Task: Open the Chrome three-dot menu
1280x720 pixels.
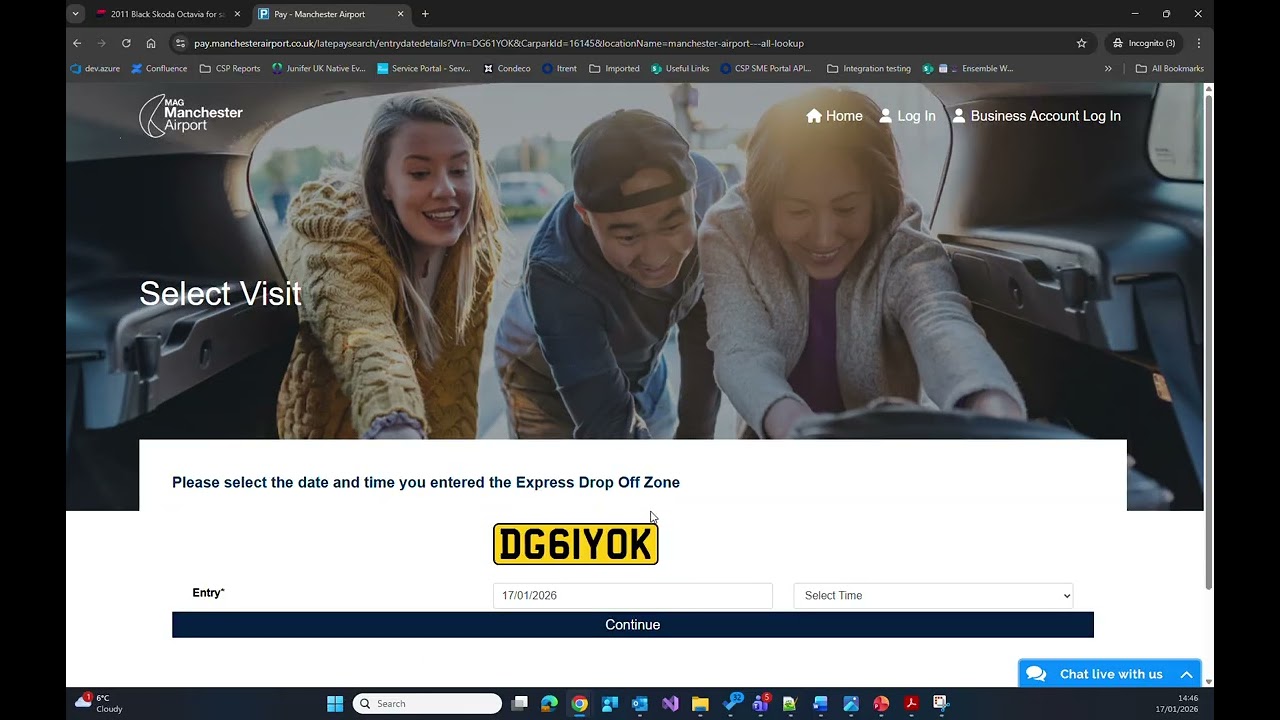Action: point(1198,43)
